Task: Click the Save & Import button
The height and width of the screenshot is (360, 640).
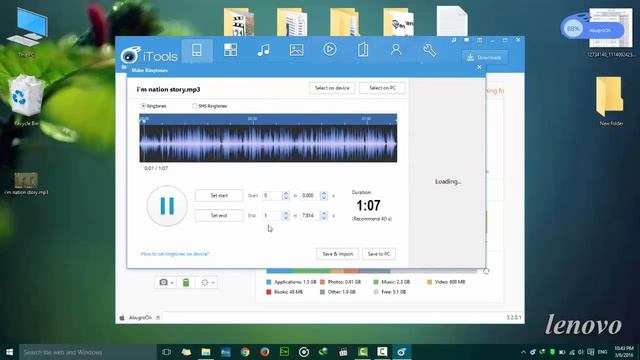Action: click(x=338, y=254)
